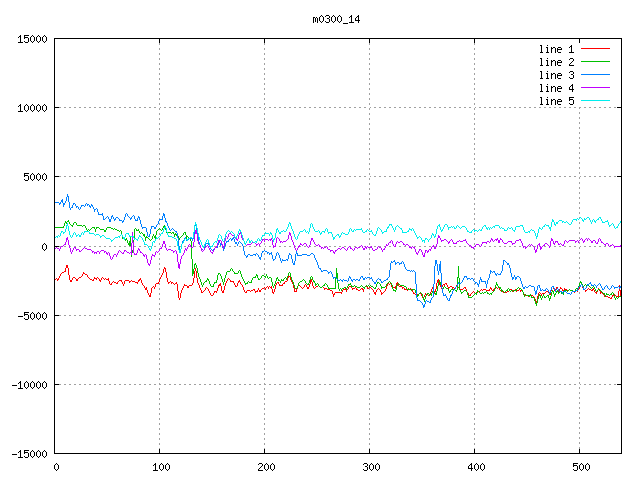Choose the "line 5" legend label

tap(556, 101)
